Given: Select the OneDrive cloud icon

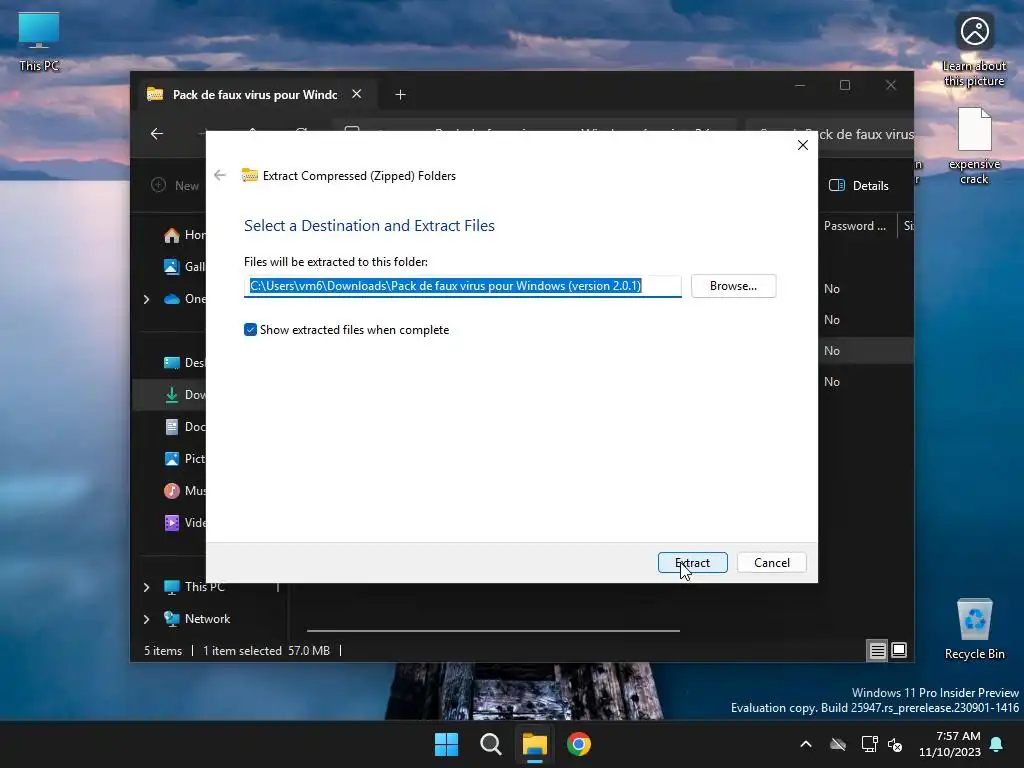Looking at the screenshot, I should pos(172,299).
